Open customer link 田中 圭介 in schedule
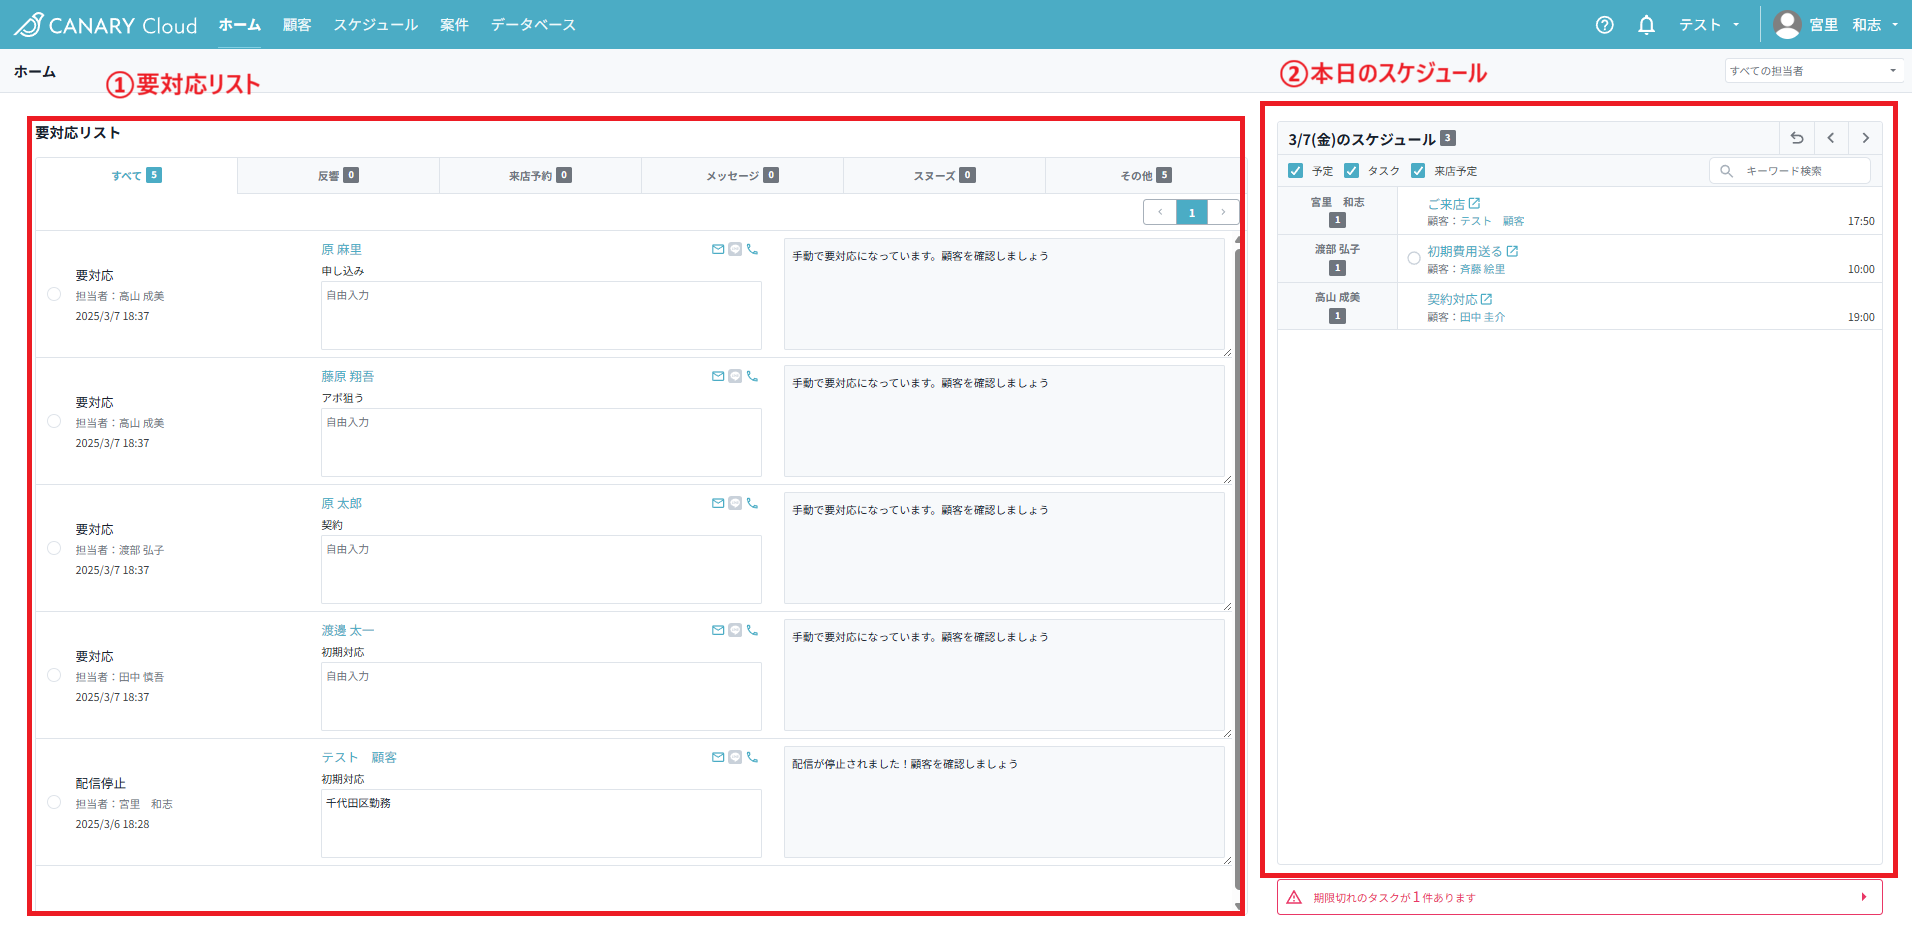The height and width of the screenshot is (933, 1912). 1482,317
